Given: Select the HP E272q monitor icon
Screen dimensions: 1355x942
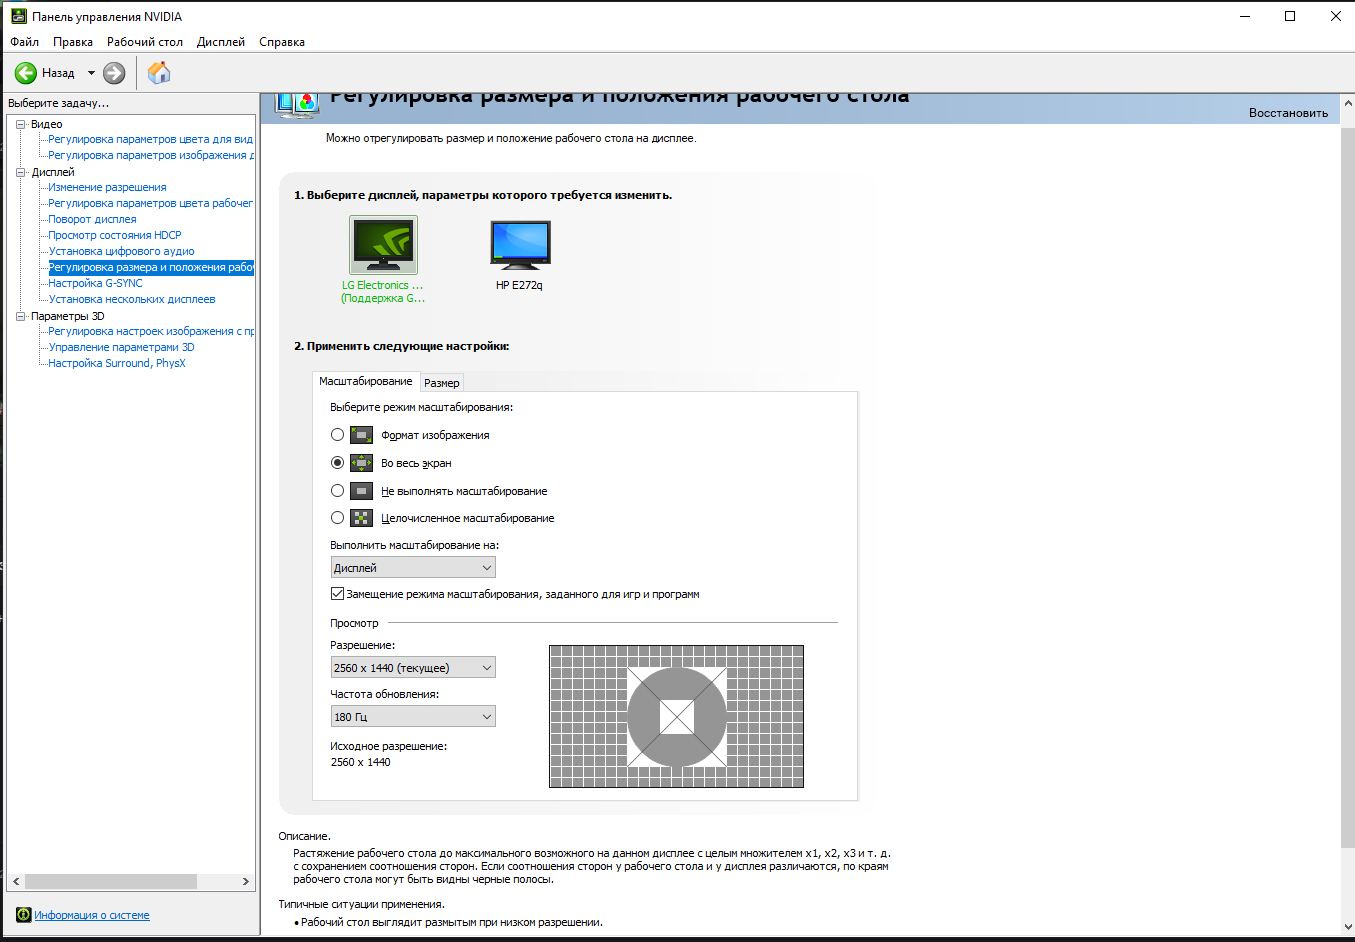Looking at the screenshot, I should (520, 246).
